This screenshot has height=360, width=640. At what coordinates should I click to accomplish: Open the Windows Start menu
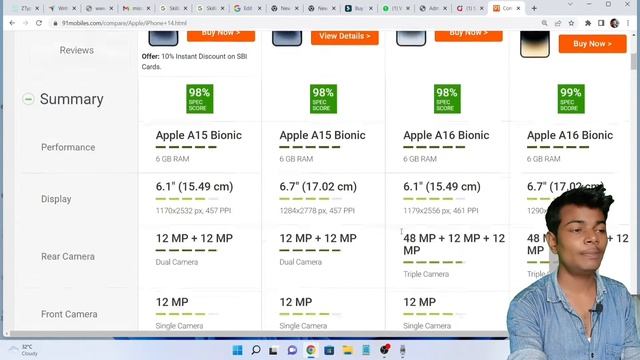pos(237,350)
